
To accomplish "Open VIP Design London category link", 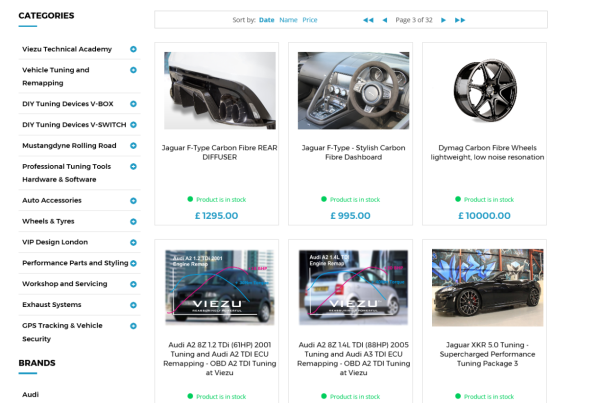I will [x=55, y=242].
